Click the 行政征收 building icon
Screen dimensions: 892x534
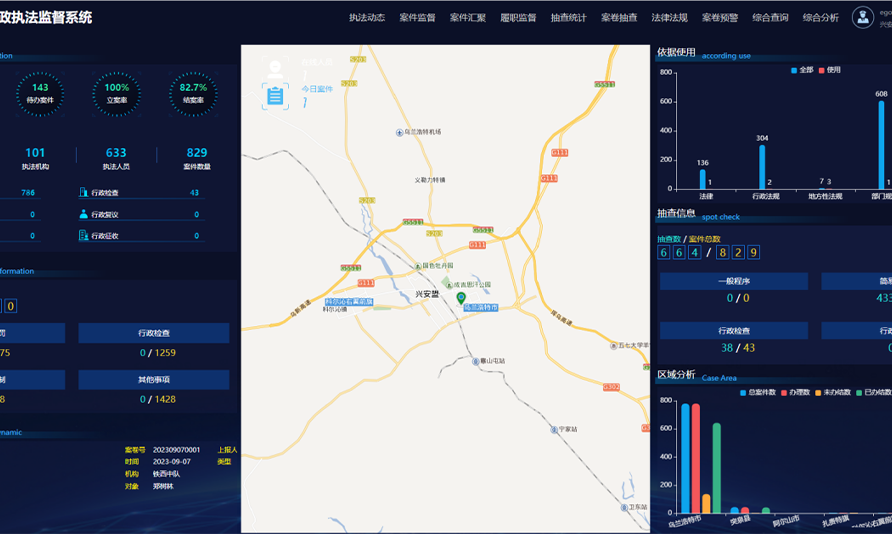pos(83,236)
